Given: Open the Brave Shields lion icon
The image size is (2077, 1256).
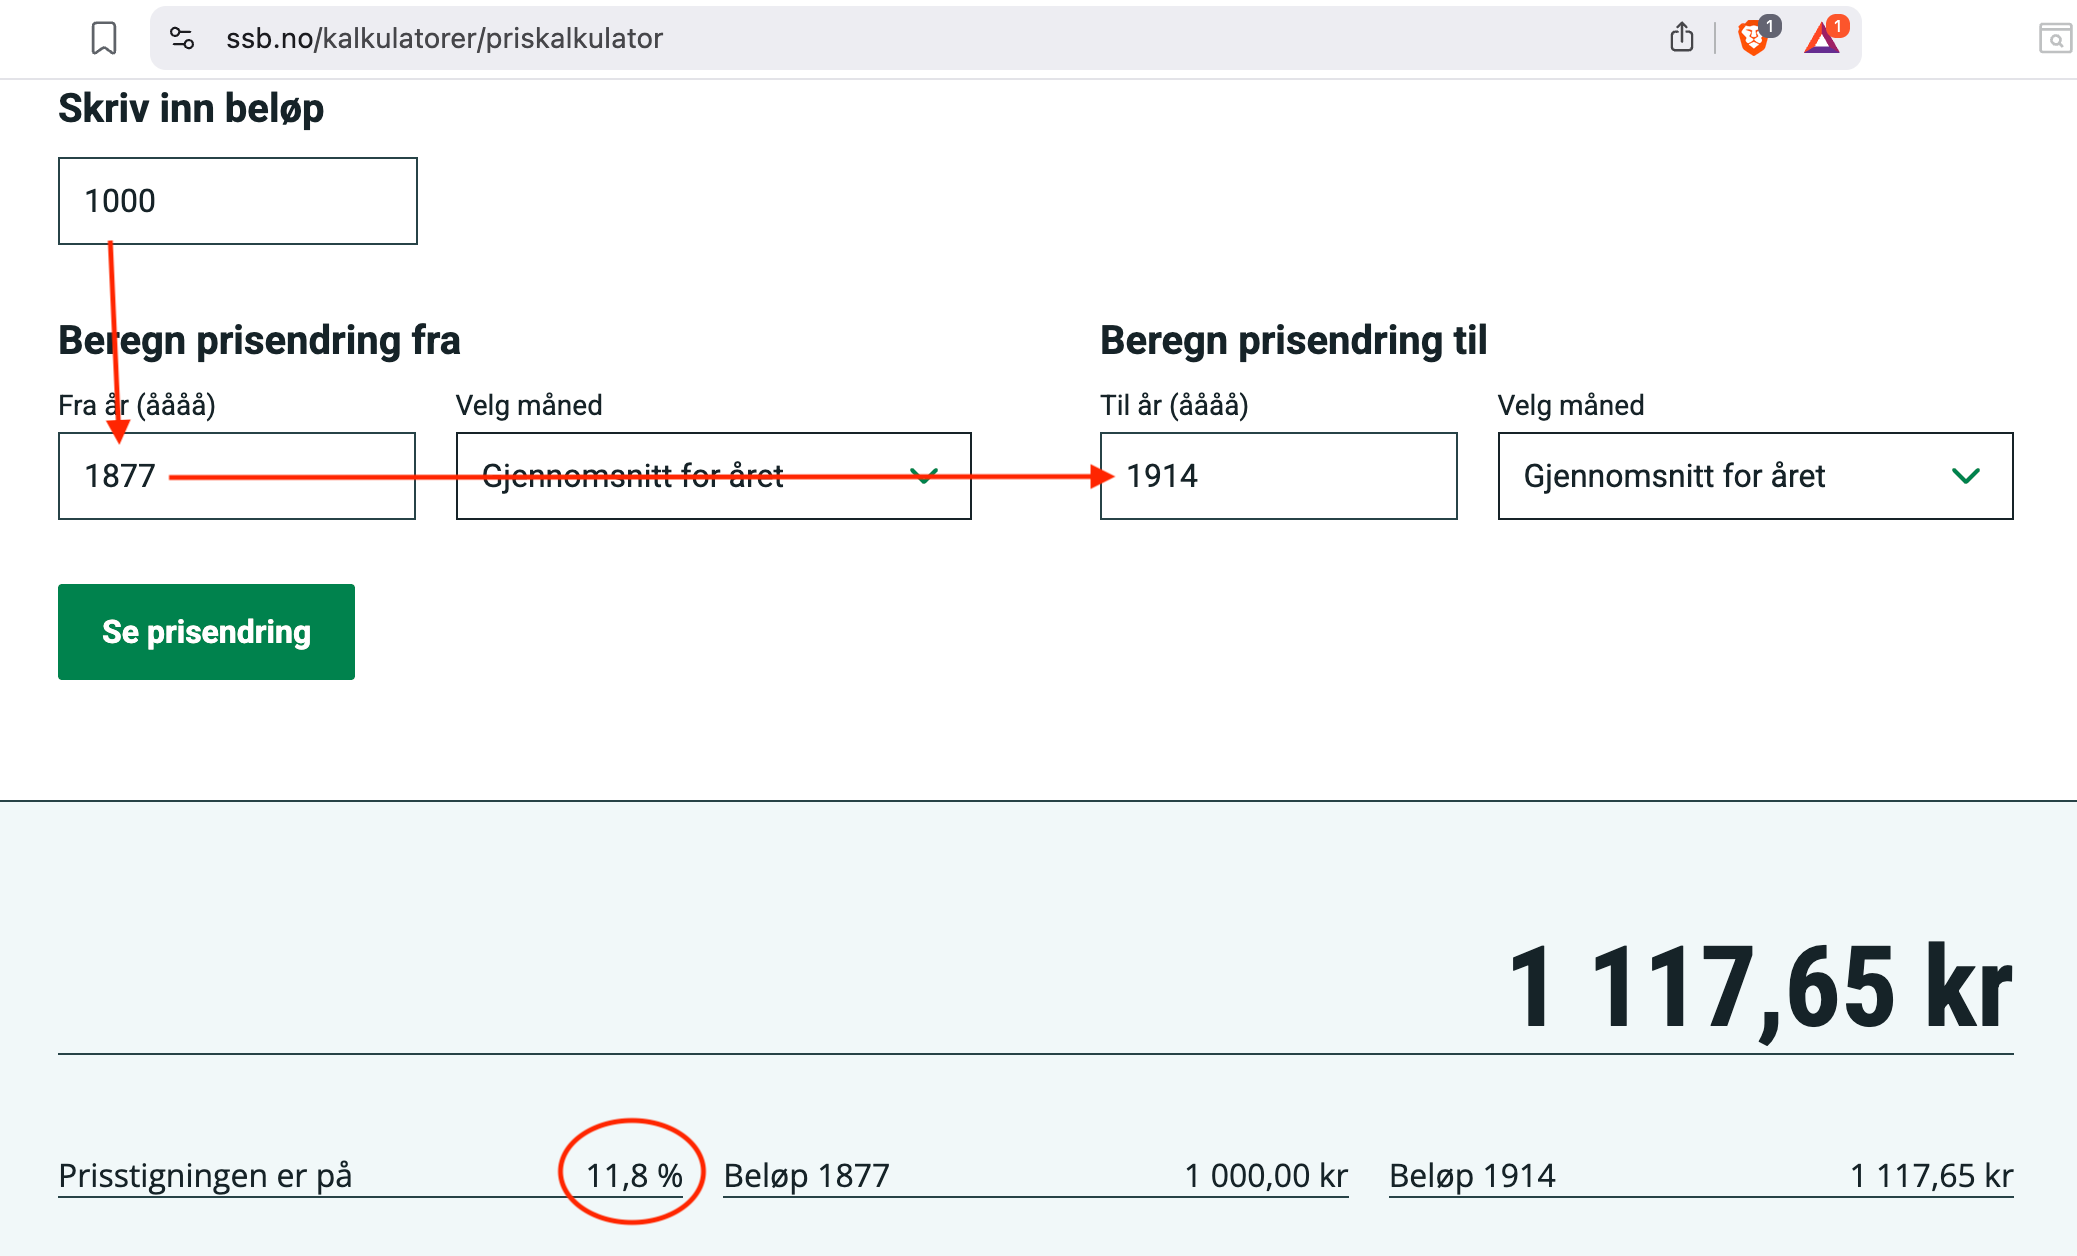Looking at the screenshot, I should 1753,38.
